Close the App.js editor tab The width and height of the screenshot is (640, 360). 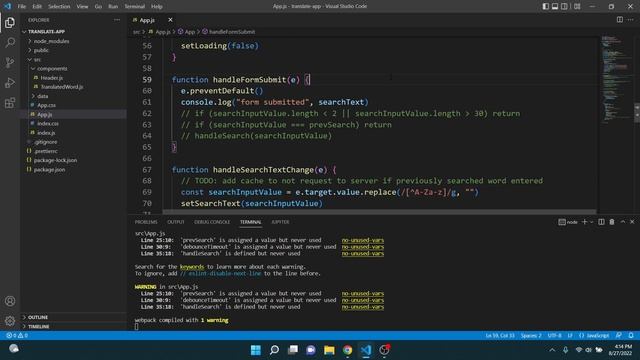170,20
